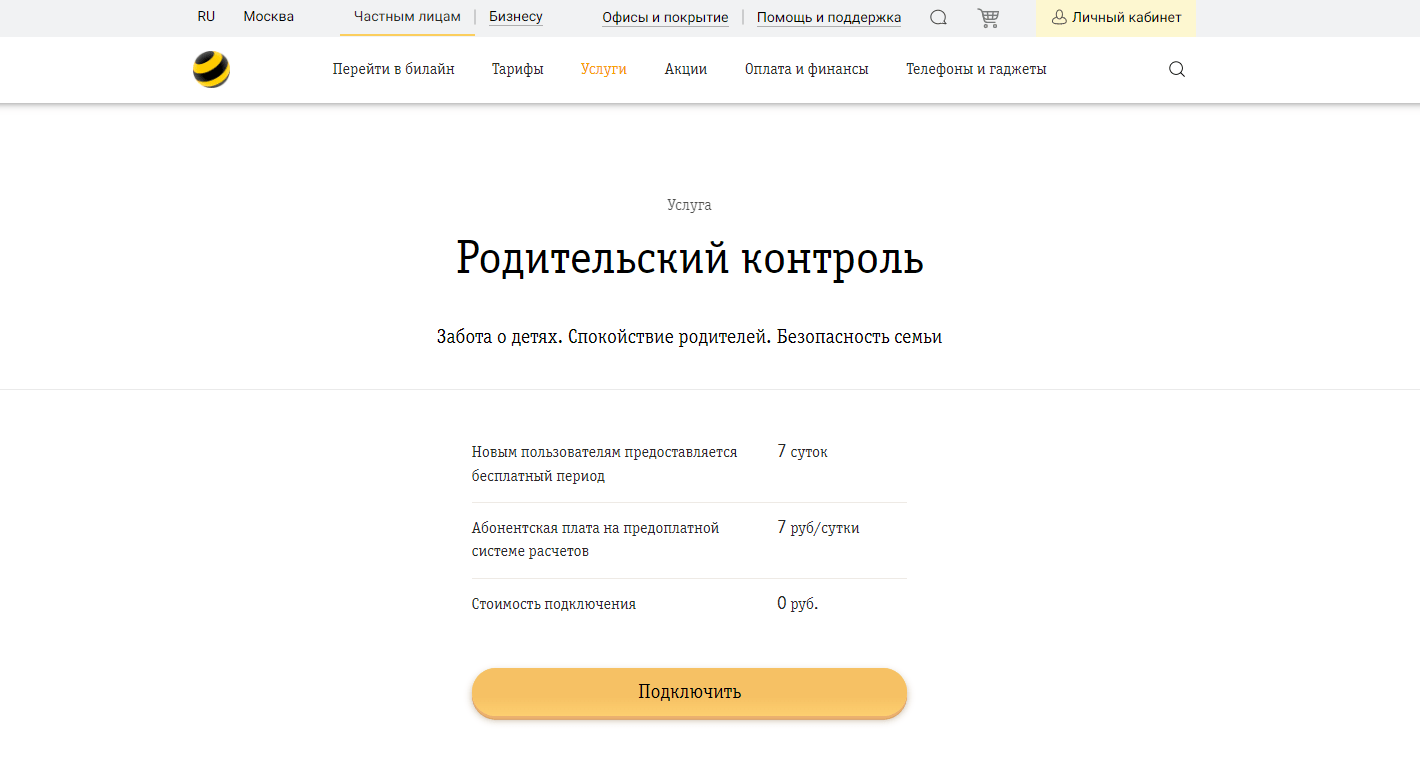
Task: Open the Тарифы menu item
Action: [517, 69]
